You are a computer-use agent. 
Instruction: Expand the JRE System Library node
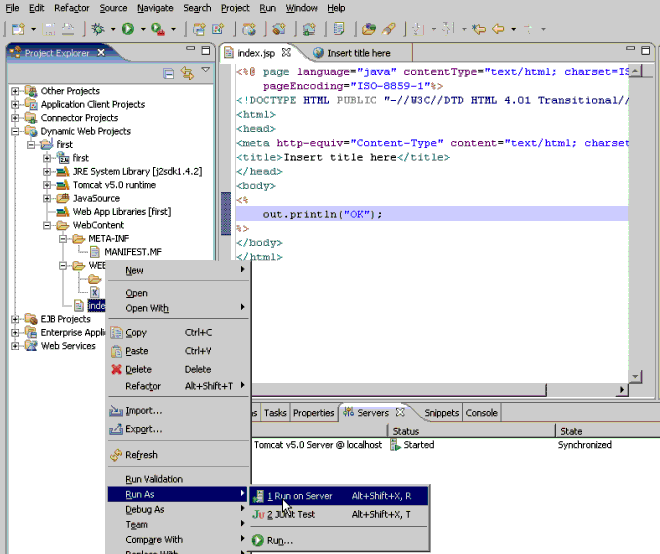tap(47, 172)
